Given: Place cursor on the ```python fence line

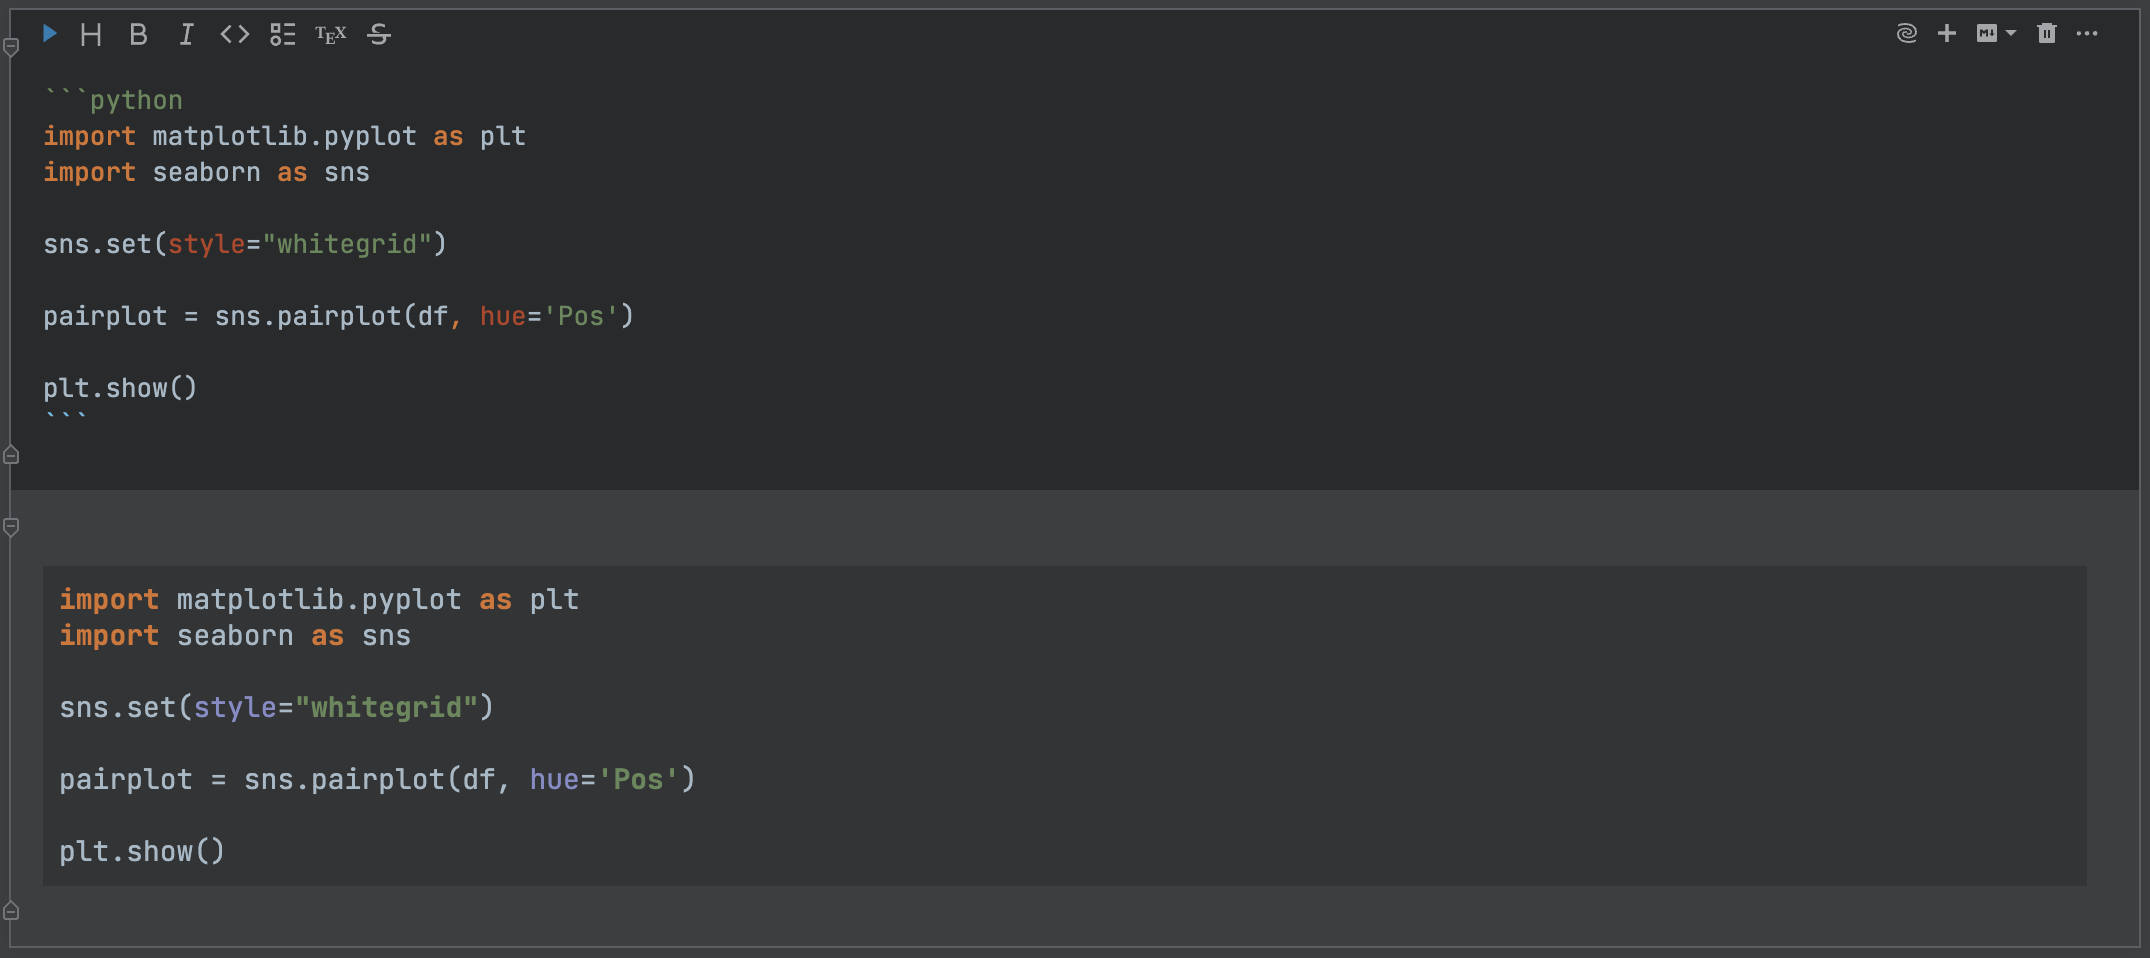Looking at the screenshot, I should coord(136,100).
